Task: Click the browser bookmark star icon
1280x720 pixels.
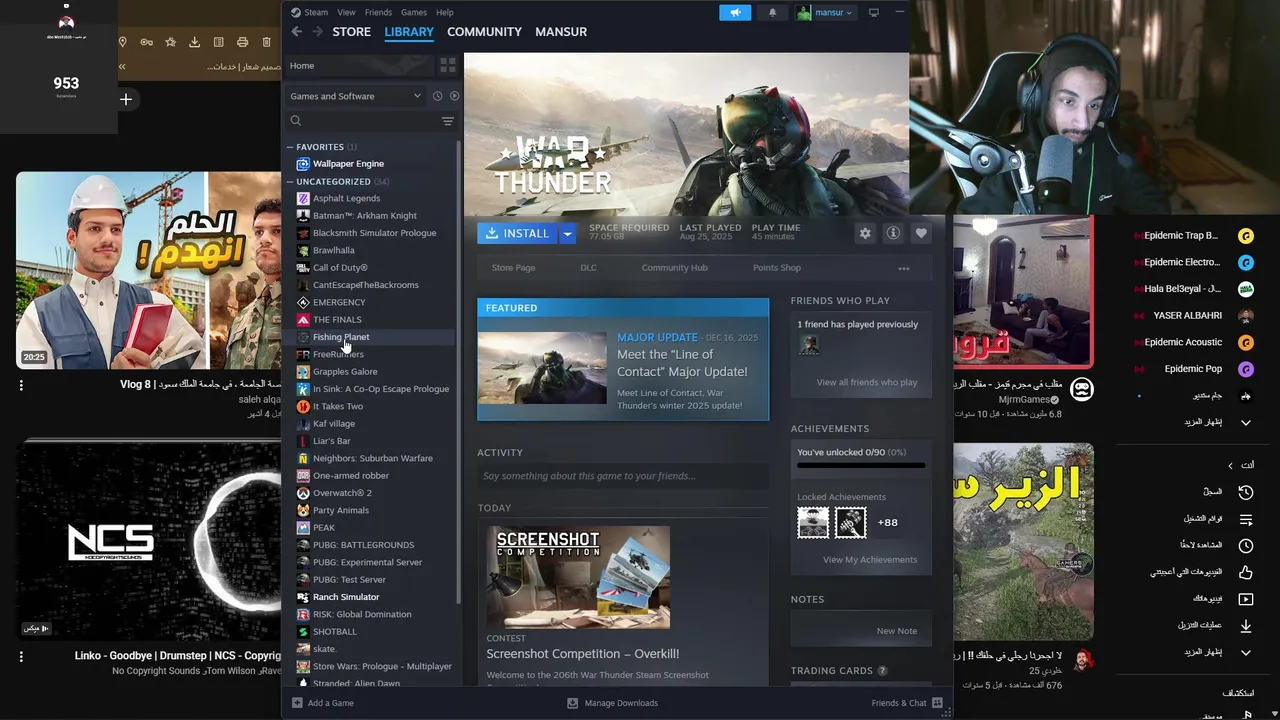Action: pyautogui.click(x=170, y=42)
